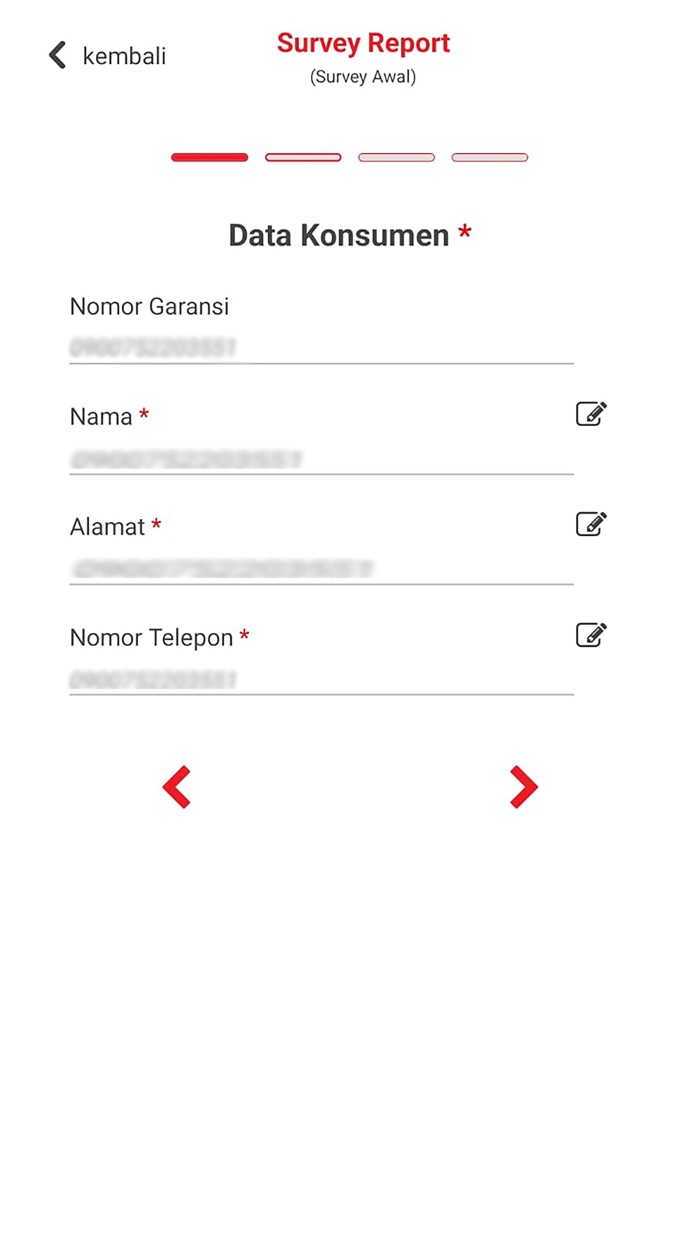Focus the Alamat input field
Viewport: 700px width, 1244px height.
pos(320,569)
